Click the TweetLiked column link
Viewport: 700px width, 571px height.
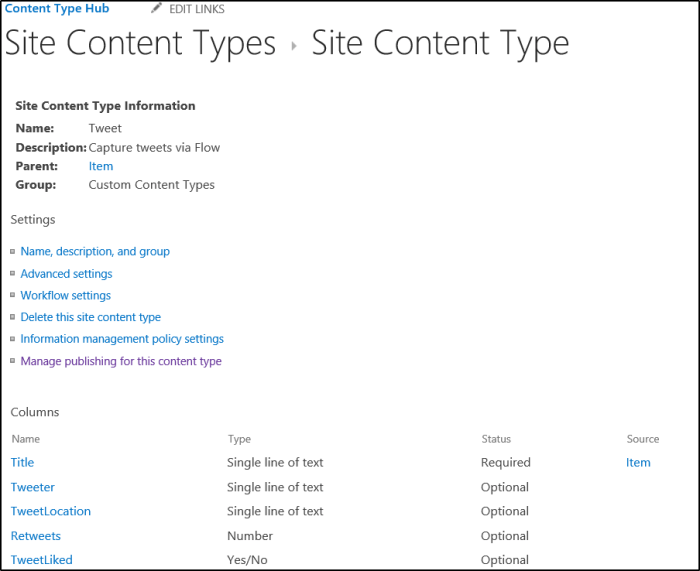coord(42,560)
